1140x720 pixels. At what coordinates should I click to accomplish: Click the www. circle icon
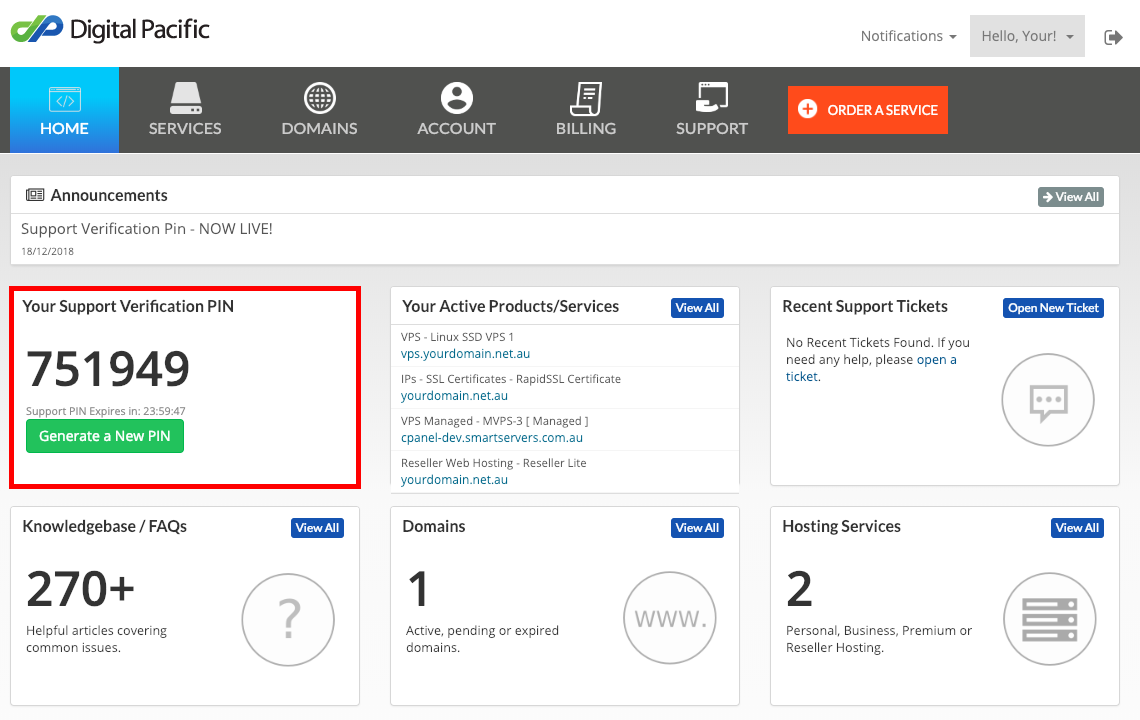670,618
